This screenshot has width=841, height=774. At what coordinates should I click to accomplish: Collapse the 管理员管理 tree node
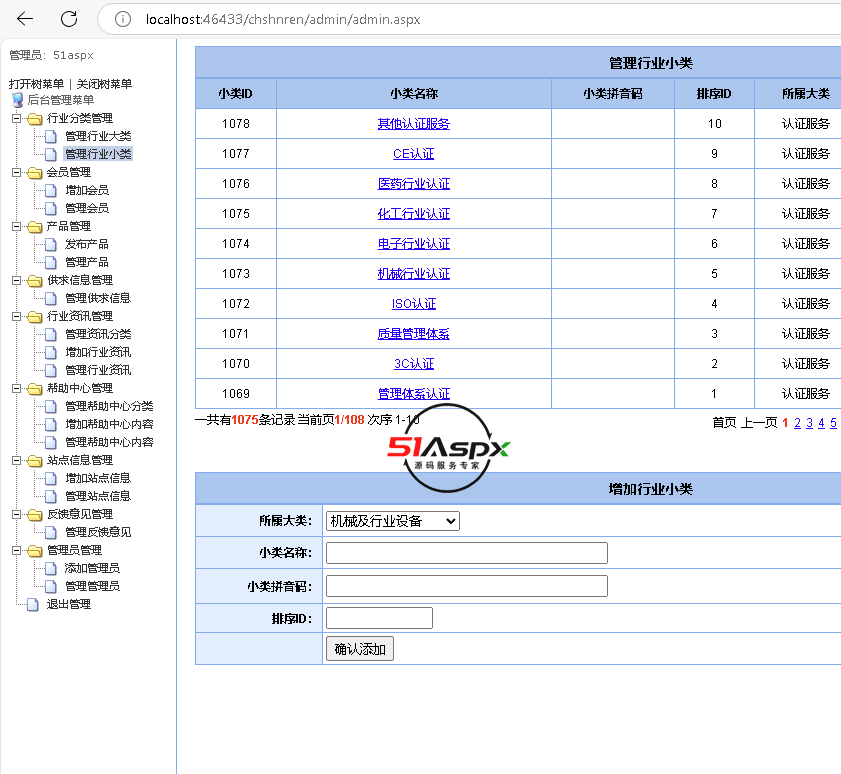[x=17, y=550]
